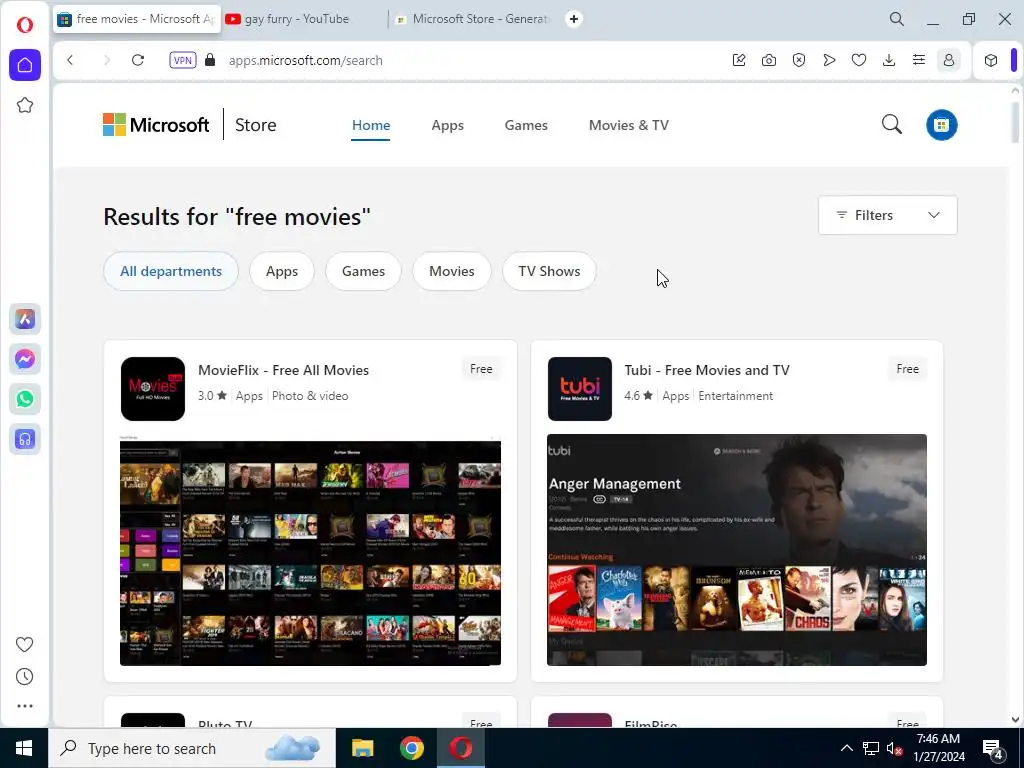
Task: Open Opera home Speed Dial icon
Action: tap(25, 65)
